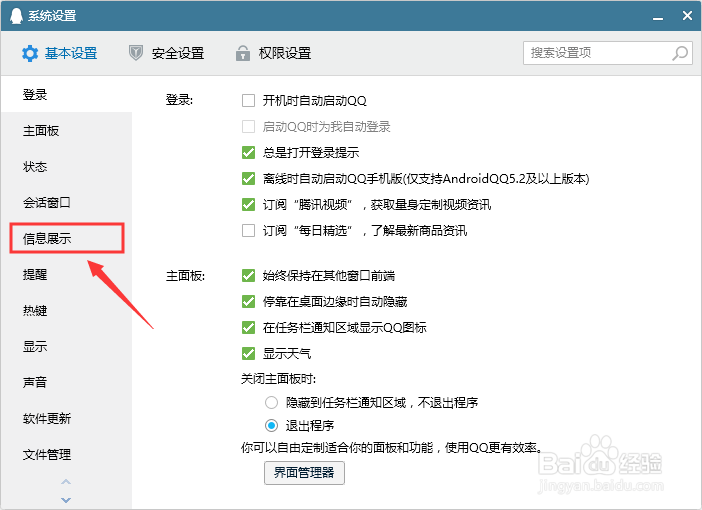Close the 系统设置 window
Screen dimensions: 702x510
[687, 16]
